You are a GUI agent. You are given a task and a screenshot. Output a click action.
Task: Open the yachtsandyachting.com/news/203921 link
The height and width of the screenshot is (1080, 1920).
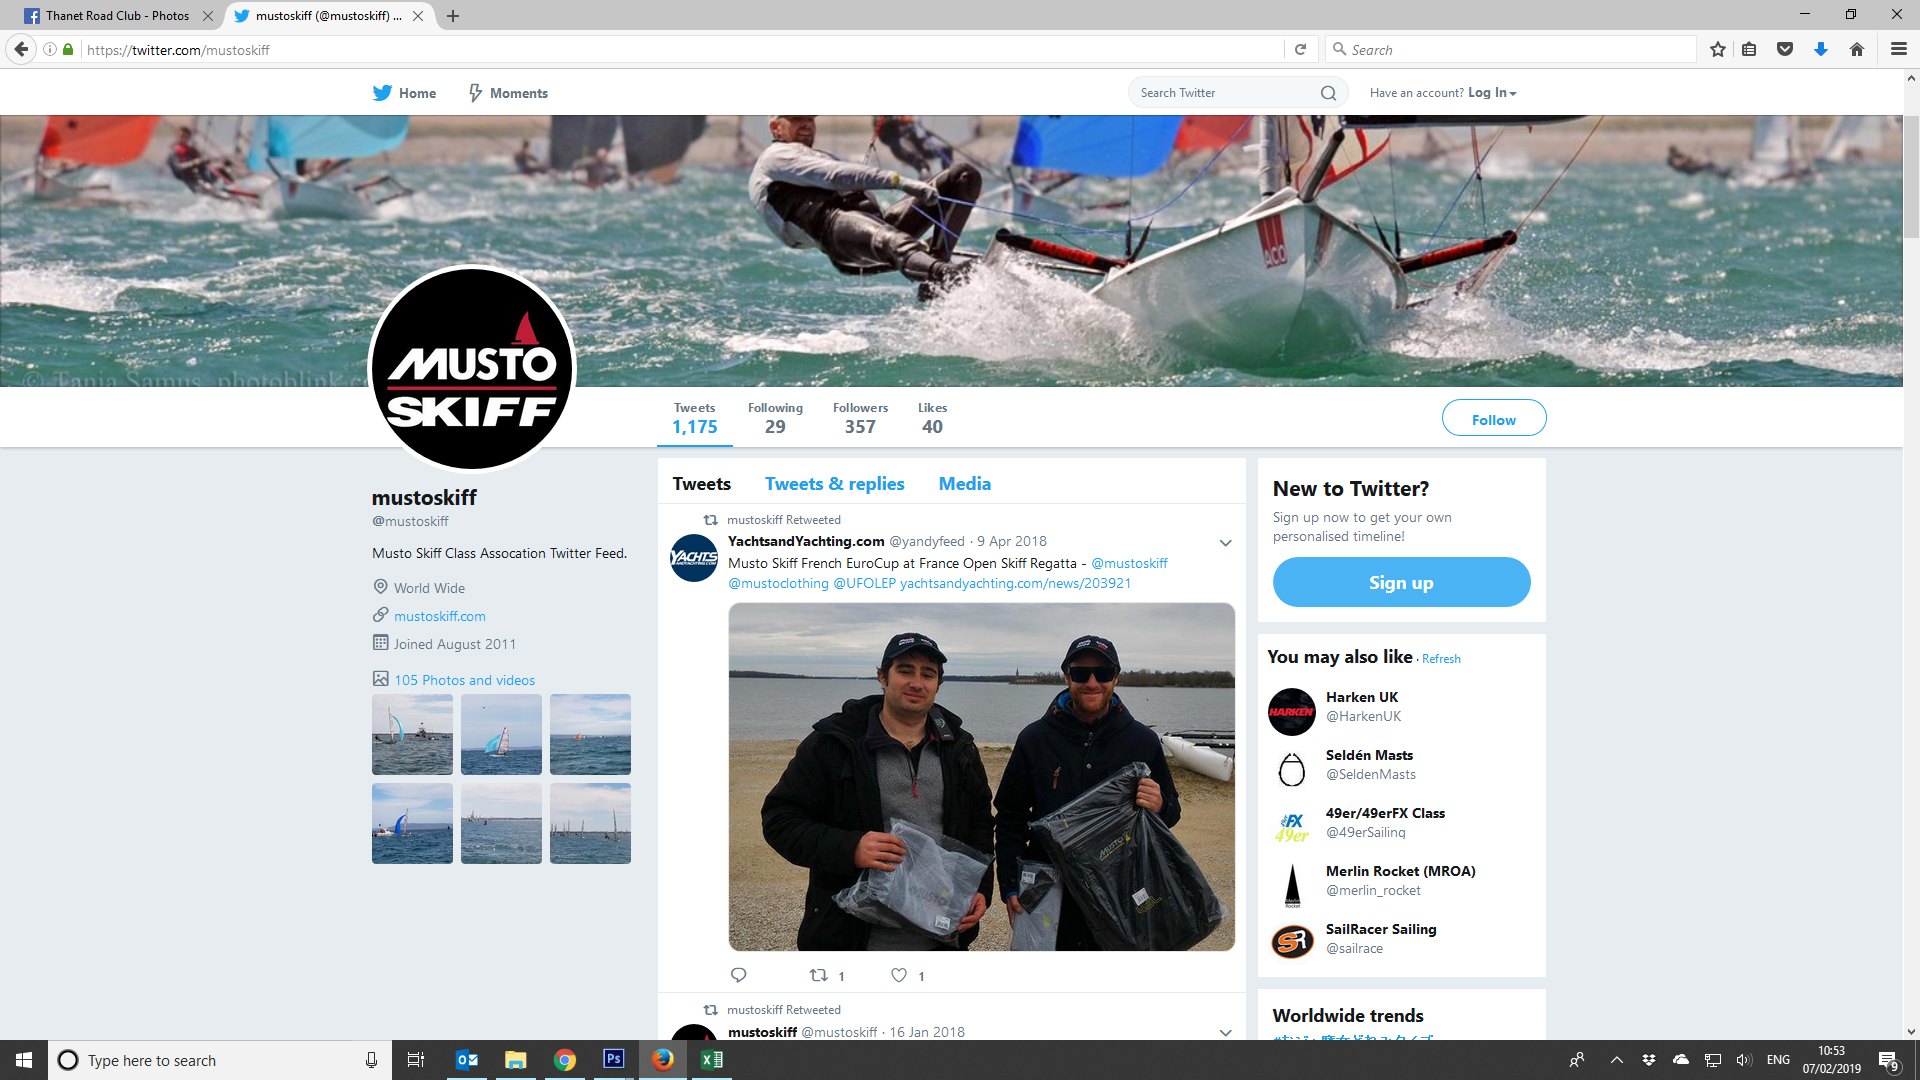[1015, 583]
